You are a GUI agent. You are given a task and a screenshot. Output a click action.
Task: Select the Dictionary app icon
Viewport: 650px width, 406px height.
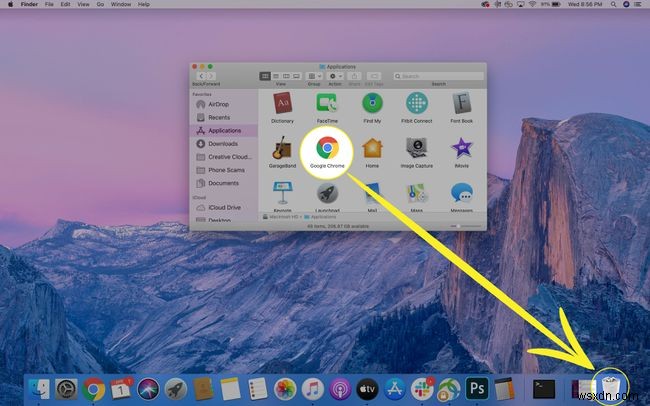click(283, 103)
